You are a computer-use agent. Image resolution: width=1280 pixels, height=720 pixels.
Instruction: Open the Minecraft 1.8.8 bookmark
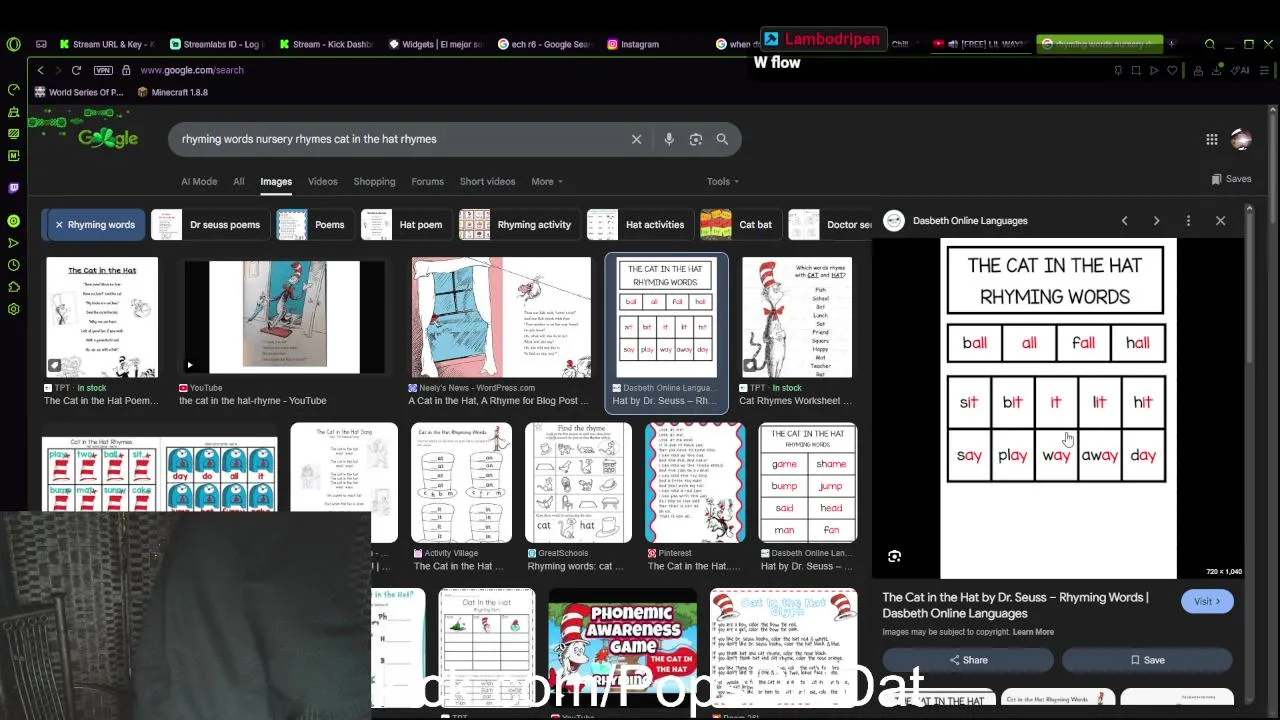pyautogui.click(x=173, y=92)
